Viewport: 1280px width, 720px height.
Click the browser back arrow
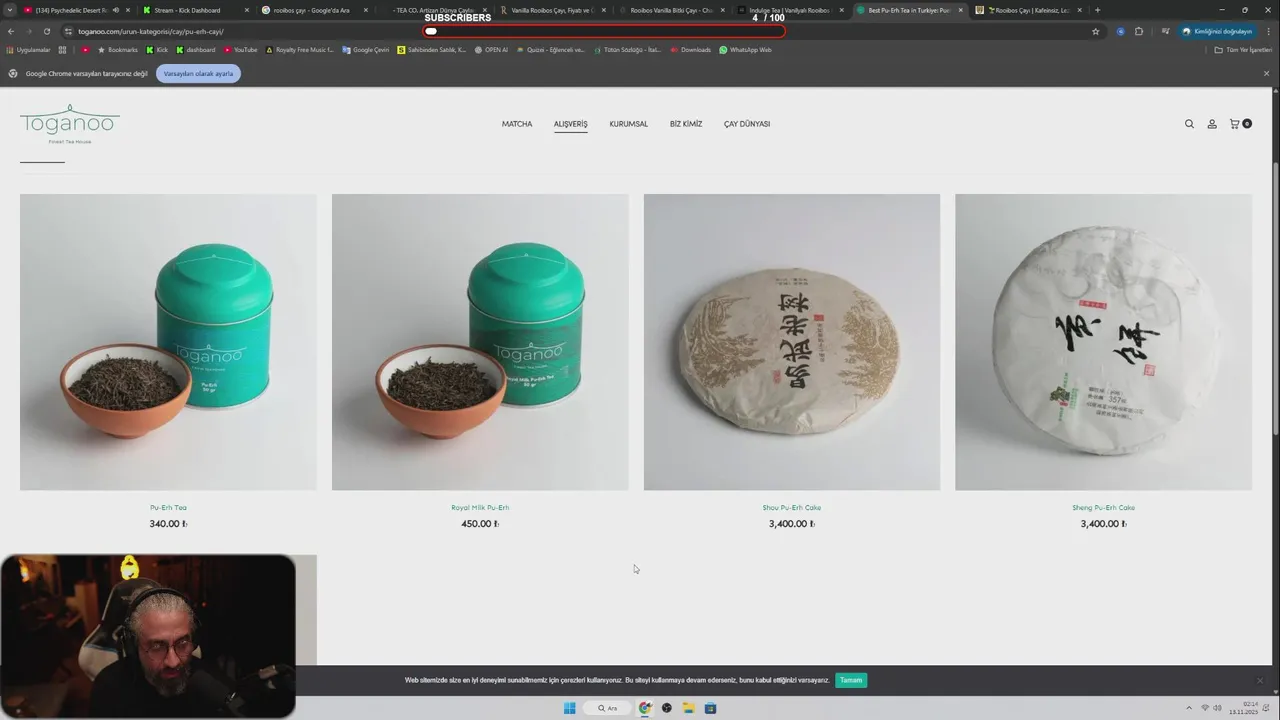11,31
